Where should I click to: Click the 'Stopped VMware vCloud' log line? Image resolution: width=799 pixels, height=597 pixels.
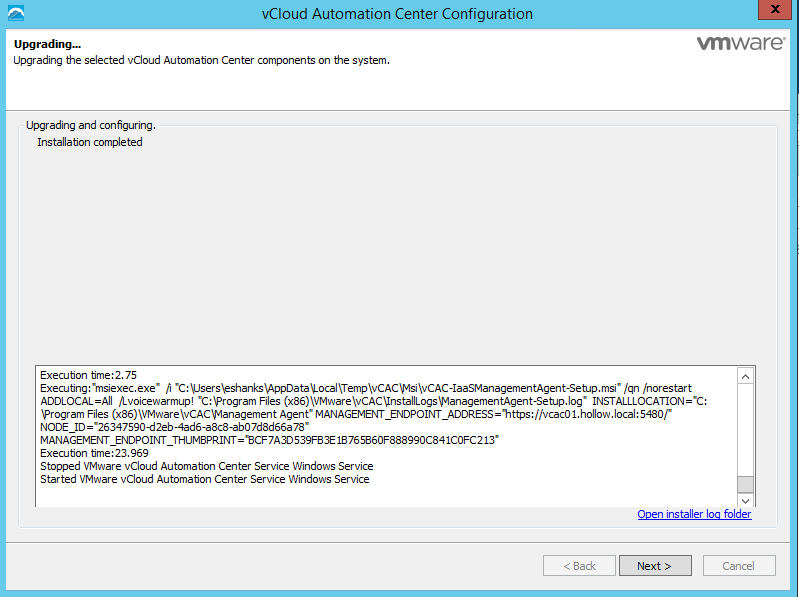[206, 466]
